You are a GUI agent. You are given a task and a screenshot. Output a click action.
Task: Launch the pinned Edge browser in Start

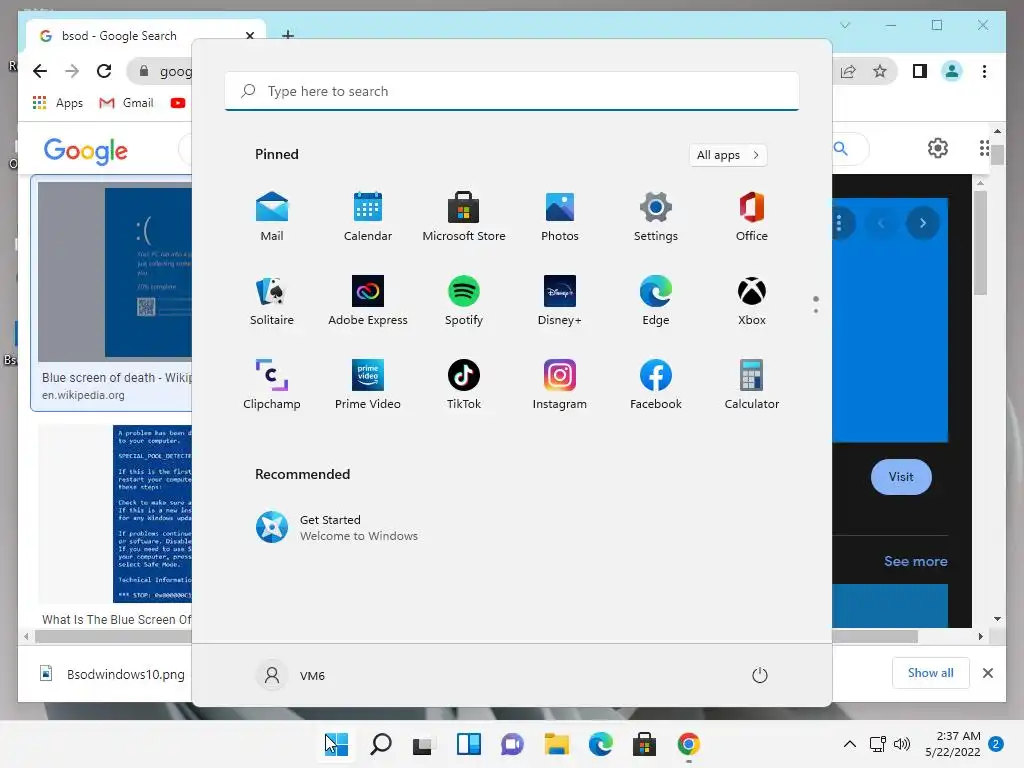coord(656,301)
